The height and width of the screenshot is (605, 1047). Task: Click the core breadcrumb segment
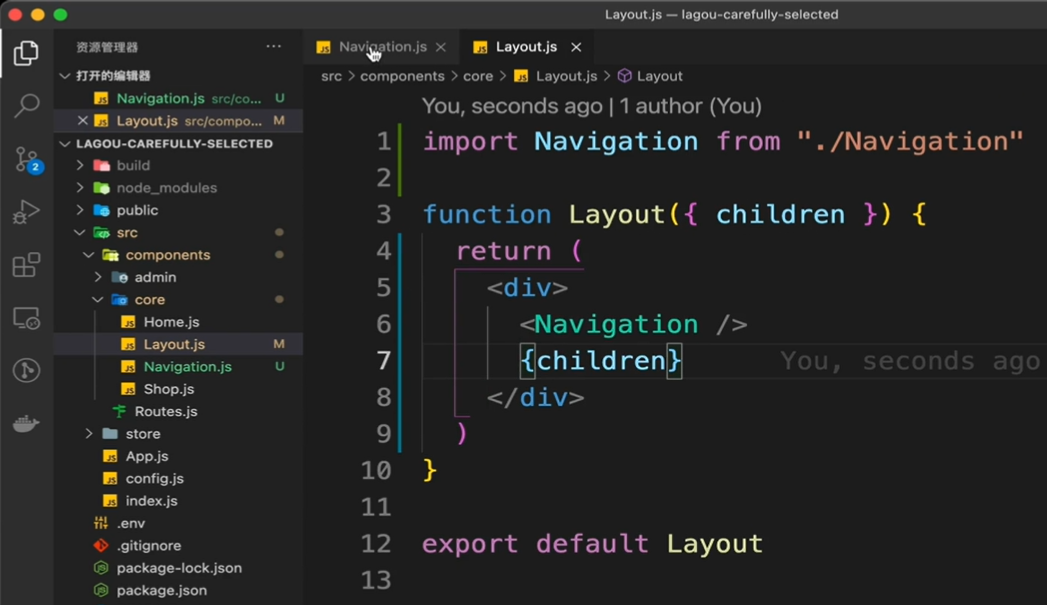pyautogui.click(x=478, y=76)
